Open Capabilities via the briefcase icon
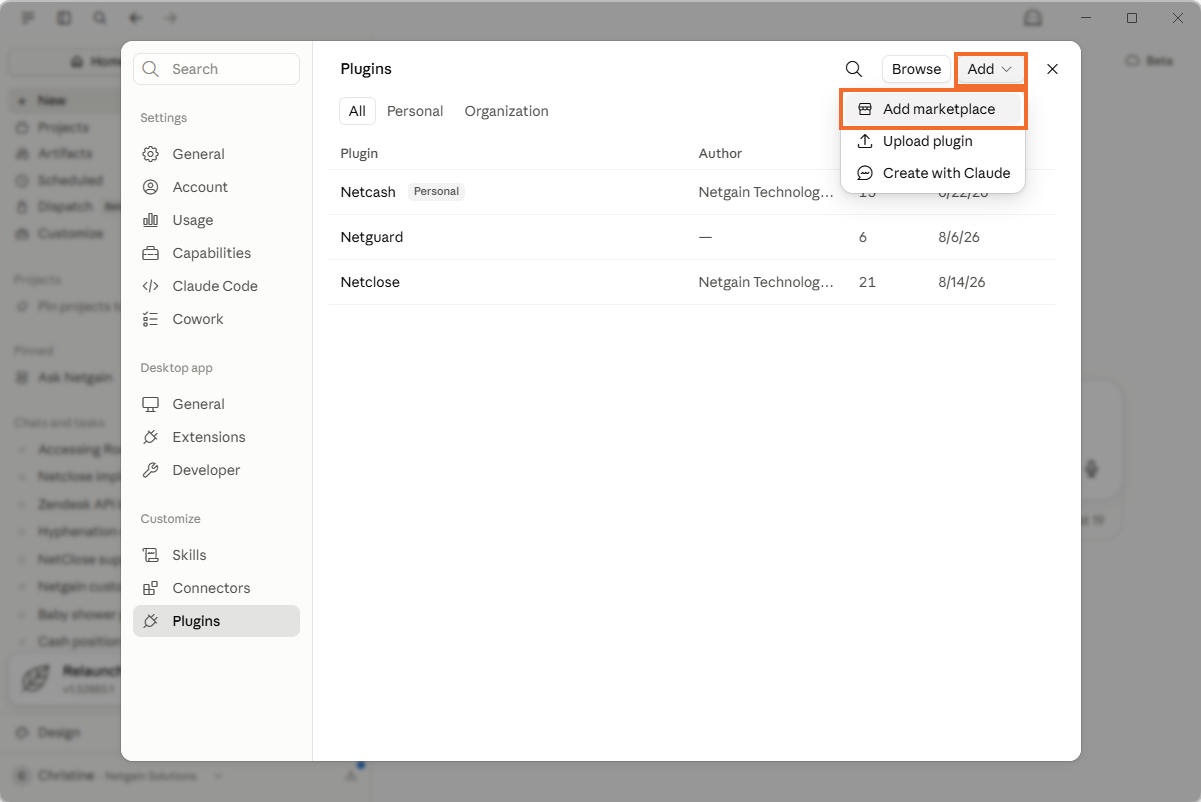 point(150,253)
